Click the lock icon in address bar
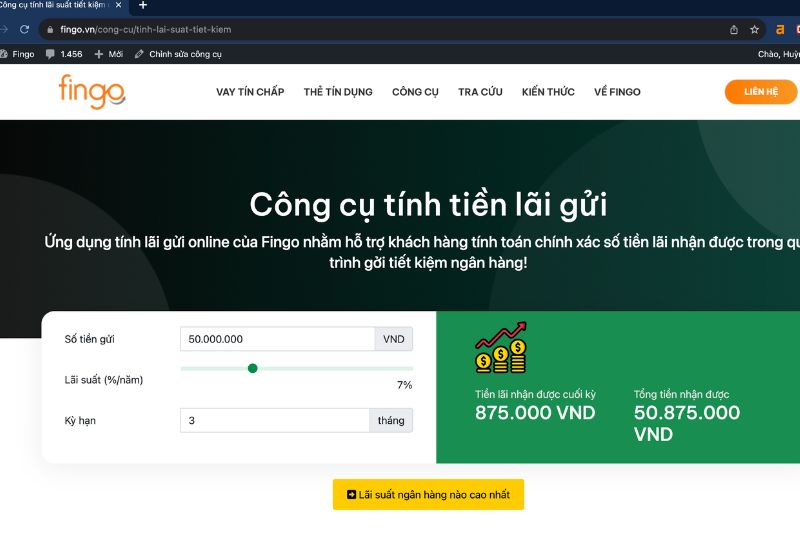800x533 pixels. 50,30
